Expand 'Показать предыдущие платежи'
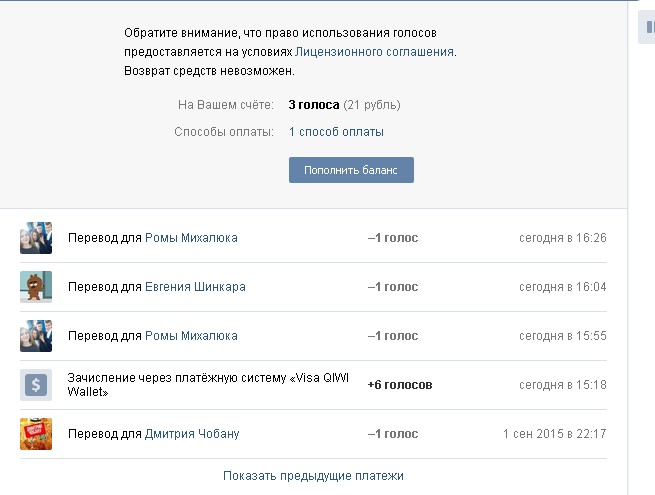Screen dimensions: 655x495 tap(313, 476)
